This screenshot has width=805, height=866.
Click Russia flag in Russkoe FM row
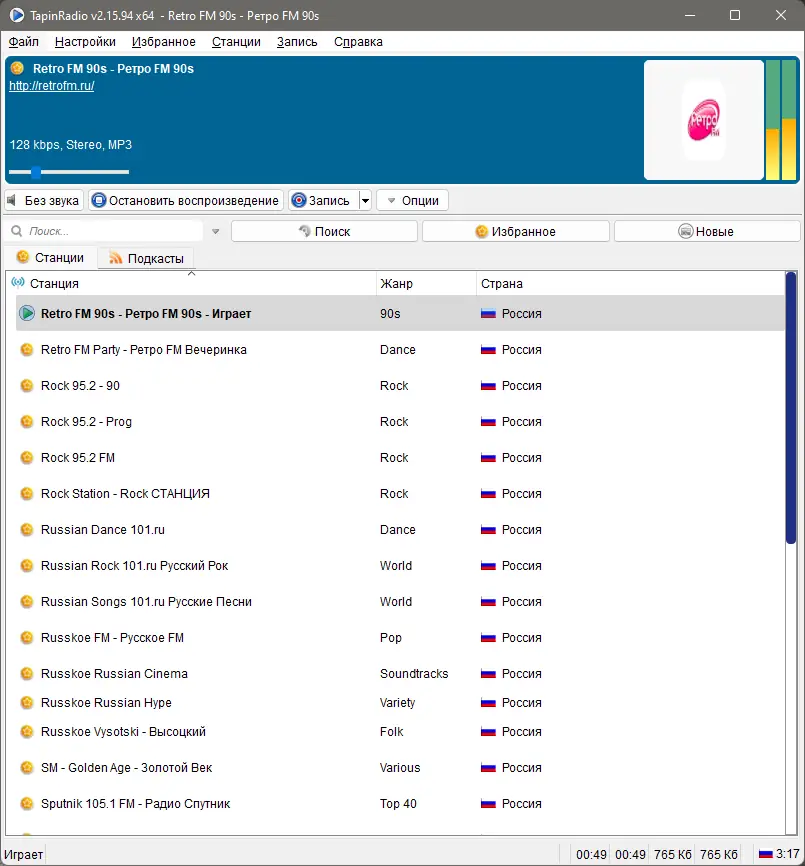click(488, 638)
